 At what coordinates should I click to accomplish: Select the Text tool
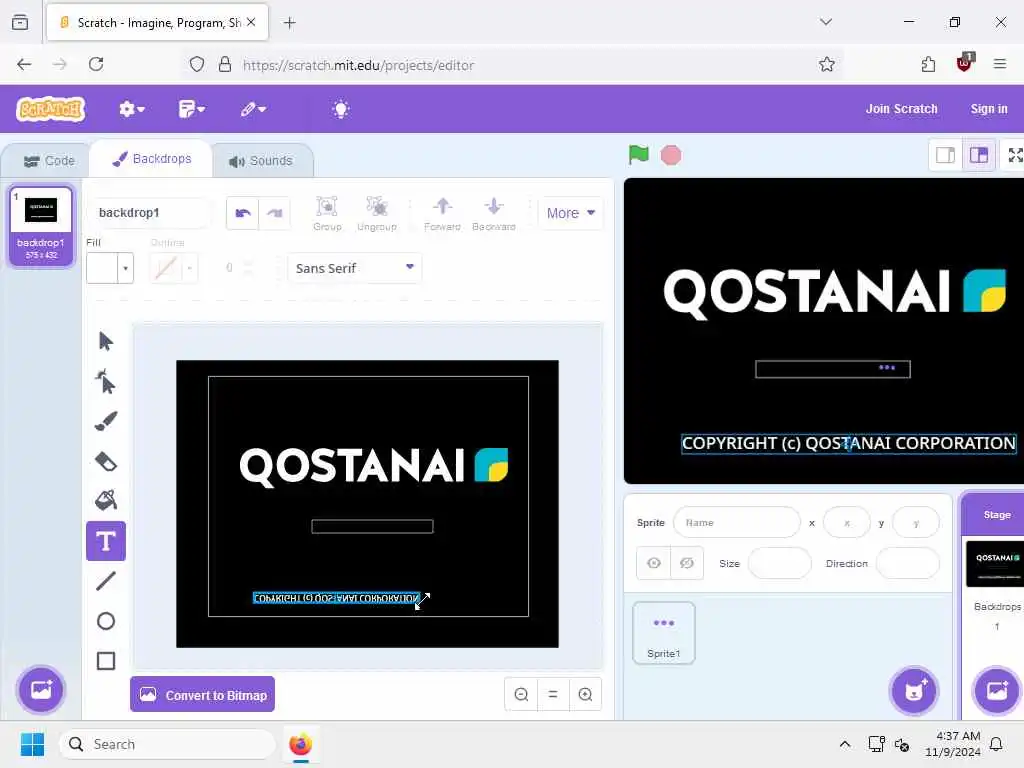pos(106,541)
